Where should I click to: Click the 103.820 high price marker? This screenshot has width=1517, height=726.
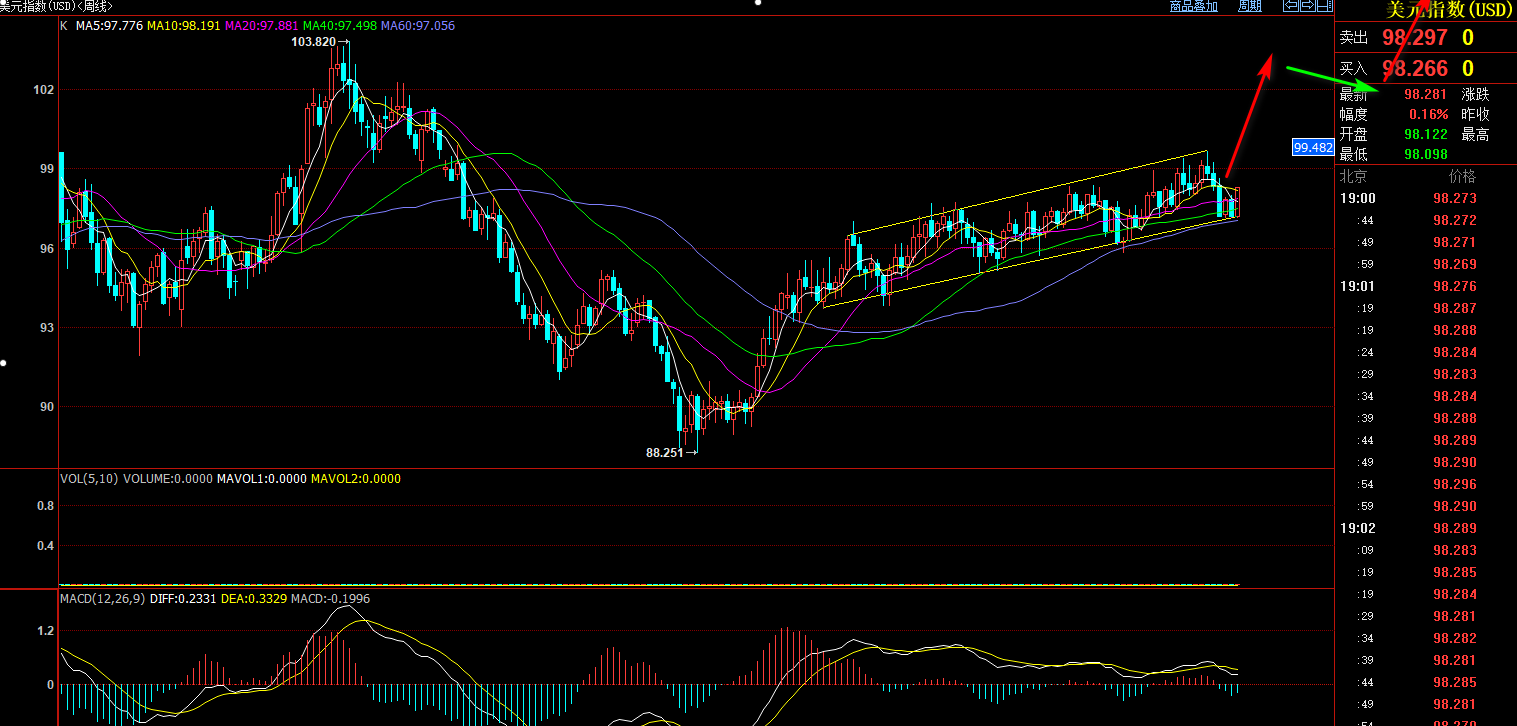pyautogui.click(x=313, y=42)
